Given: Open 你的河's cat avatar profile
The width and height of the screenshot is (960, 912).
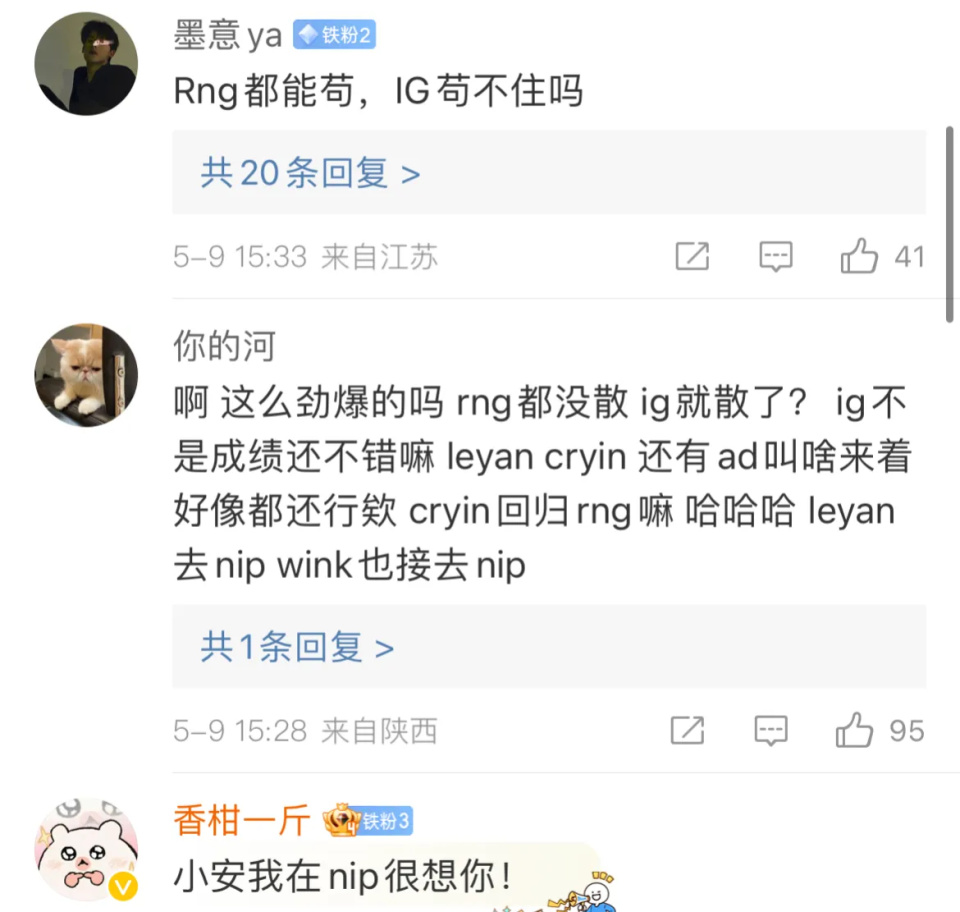Looking at the screenshot, I should 86,375.
